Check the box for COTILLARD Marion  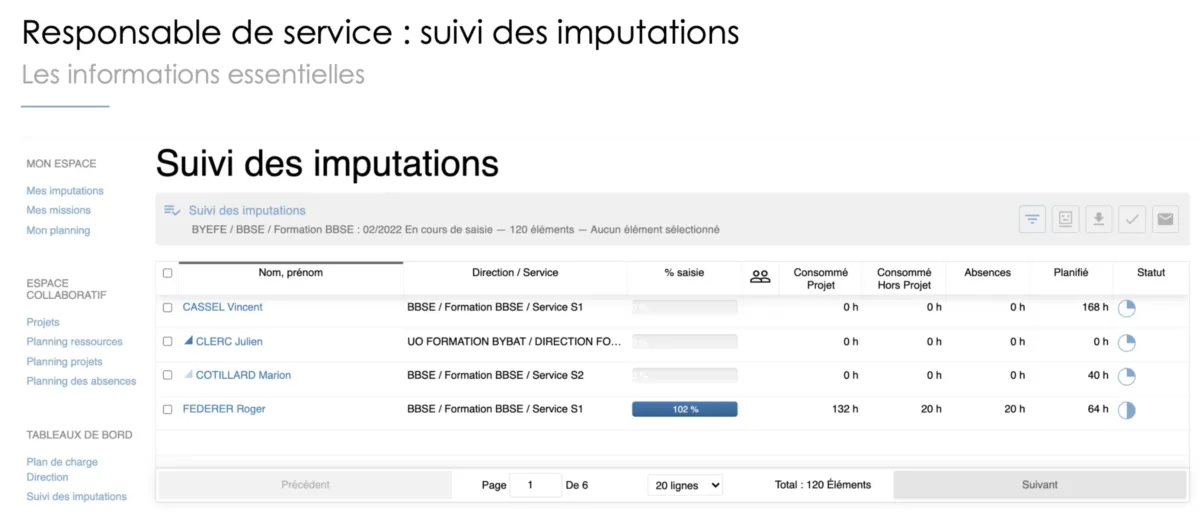(168, 375)
